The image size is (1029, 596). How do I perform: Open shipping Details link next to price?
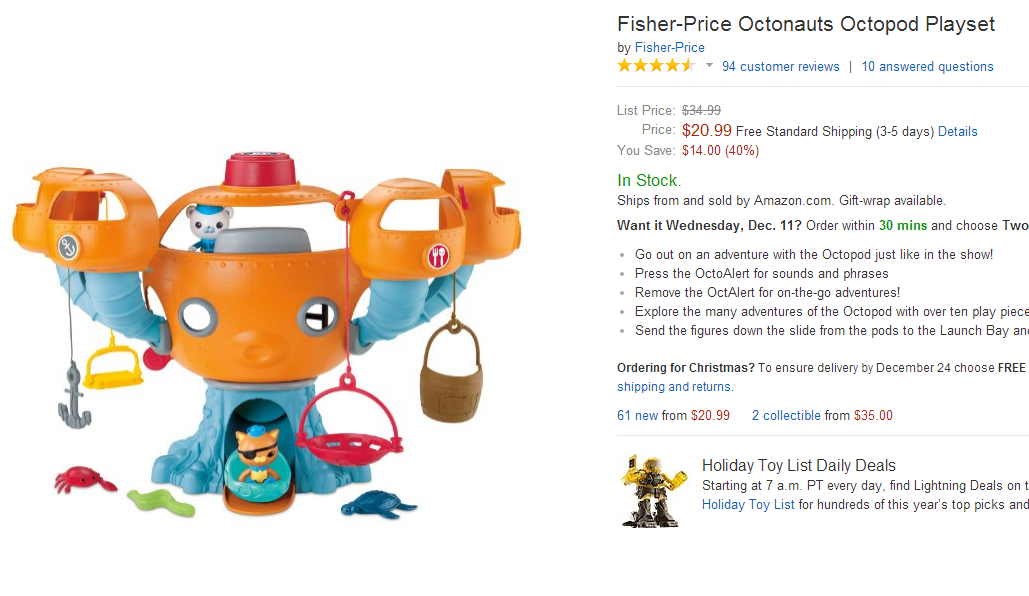(957, 132)
